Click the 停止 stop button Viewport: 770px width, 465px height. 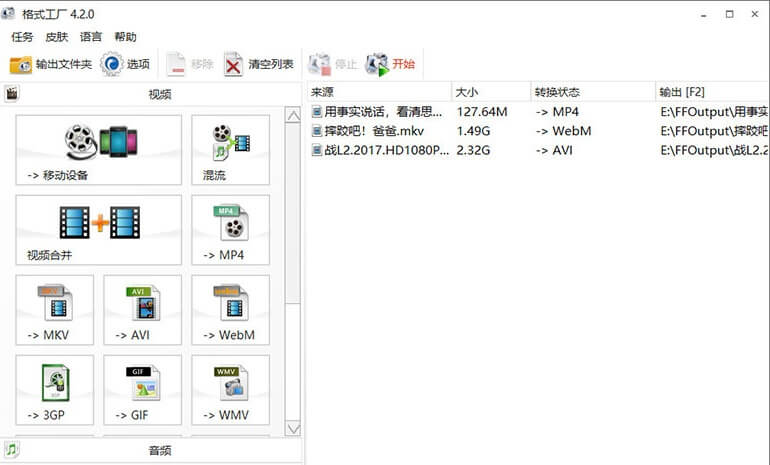pyautogui.click(x=332, y=64)
